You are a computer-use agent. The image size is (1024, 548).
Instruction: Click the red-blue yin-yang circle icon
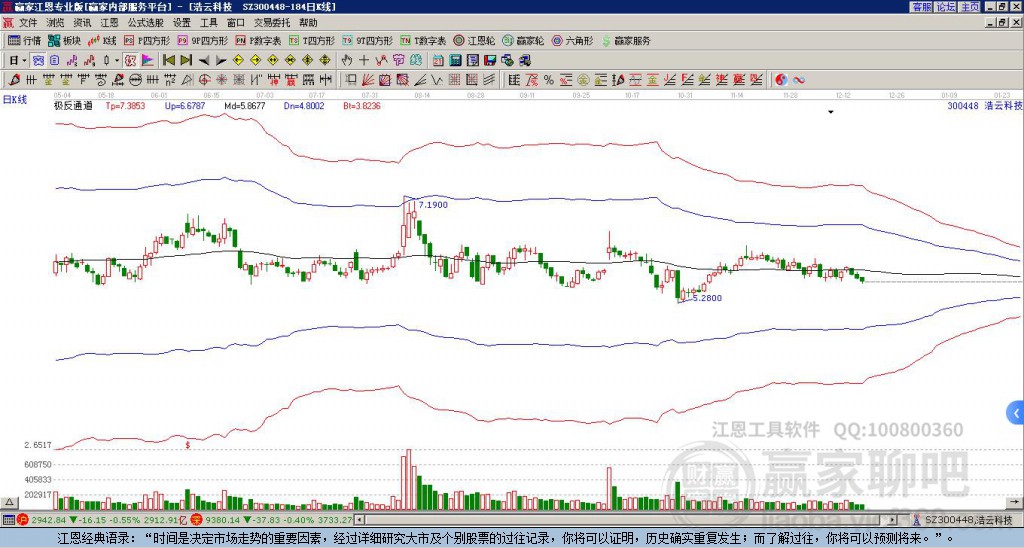781,80
